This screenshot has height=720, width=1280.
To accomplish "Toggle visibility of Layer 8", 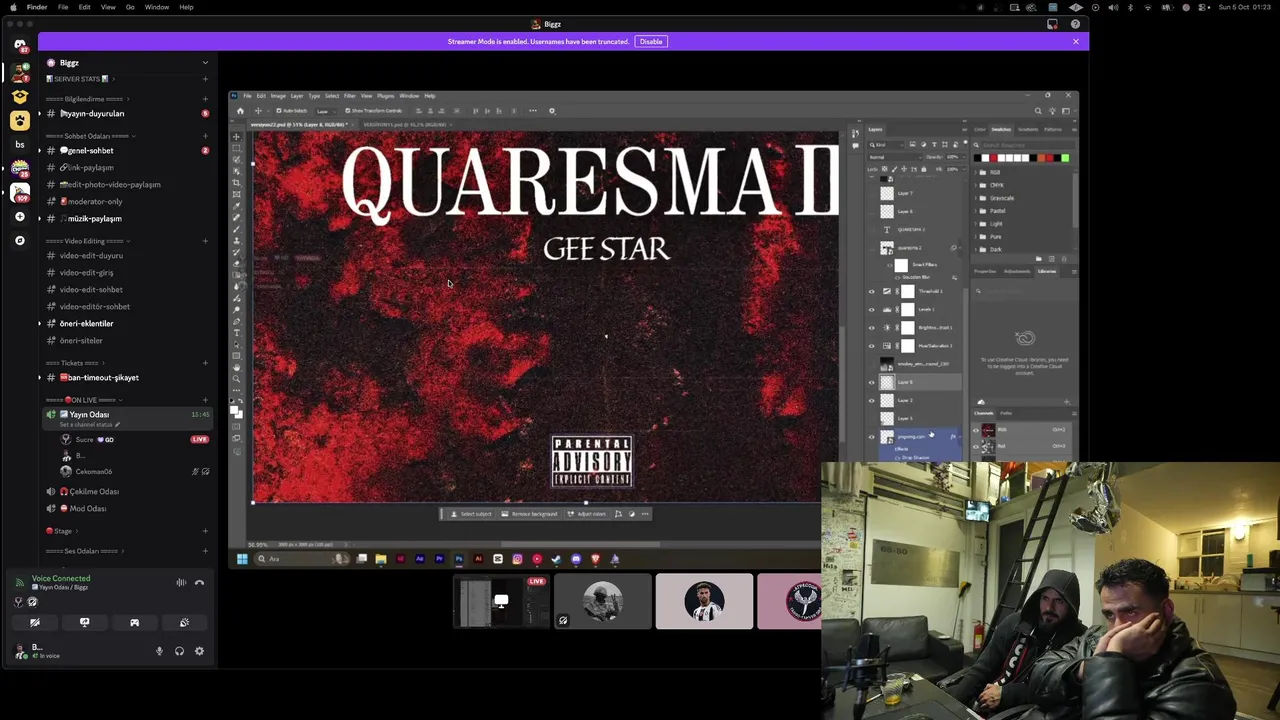I will pyautogui.click(x=871, y=382).
